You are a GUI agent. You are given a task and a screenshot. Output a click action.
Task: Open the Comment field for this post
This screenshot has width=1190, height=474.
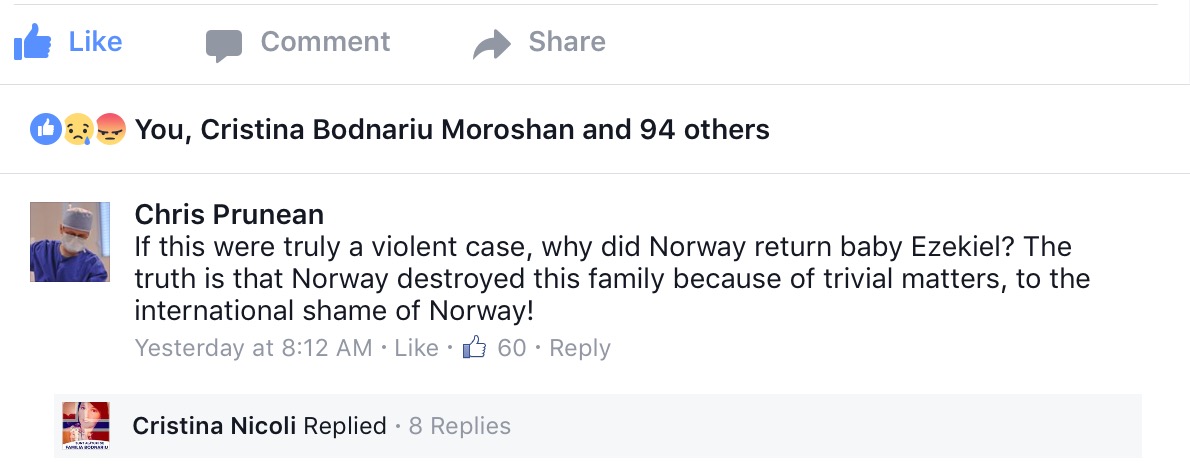click(325, 42)
